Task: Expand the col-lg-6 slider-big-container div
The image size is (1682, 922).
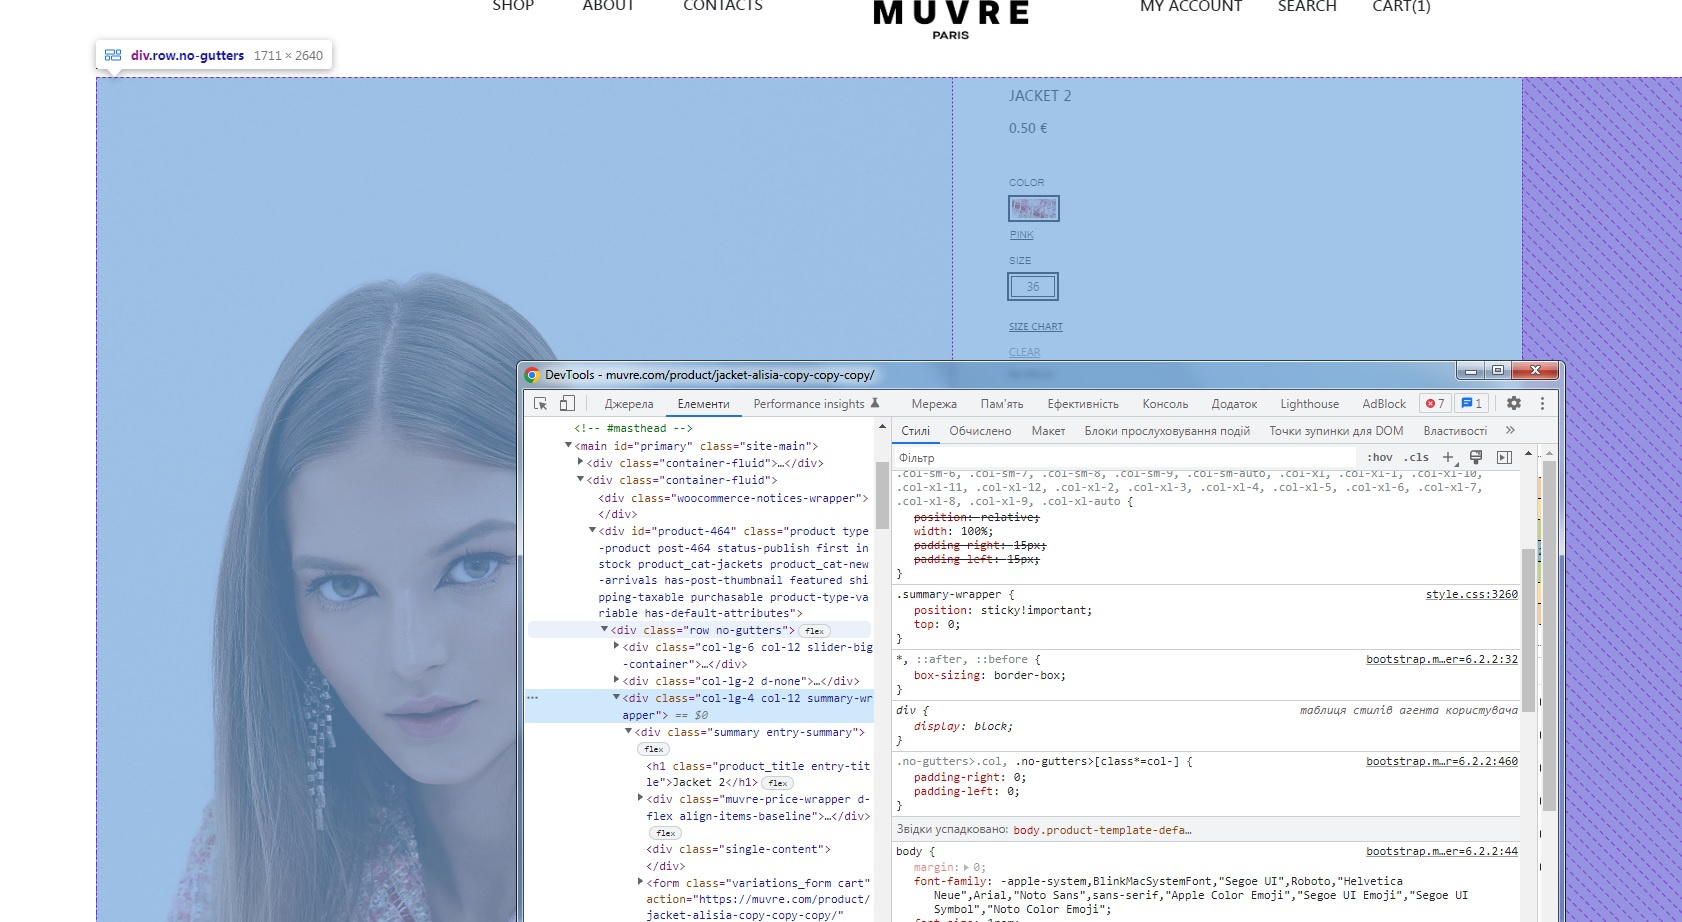Action: click(616, 646)
